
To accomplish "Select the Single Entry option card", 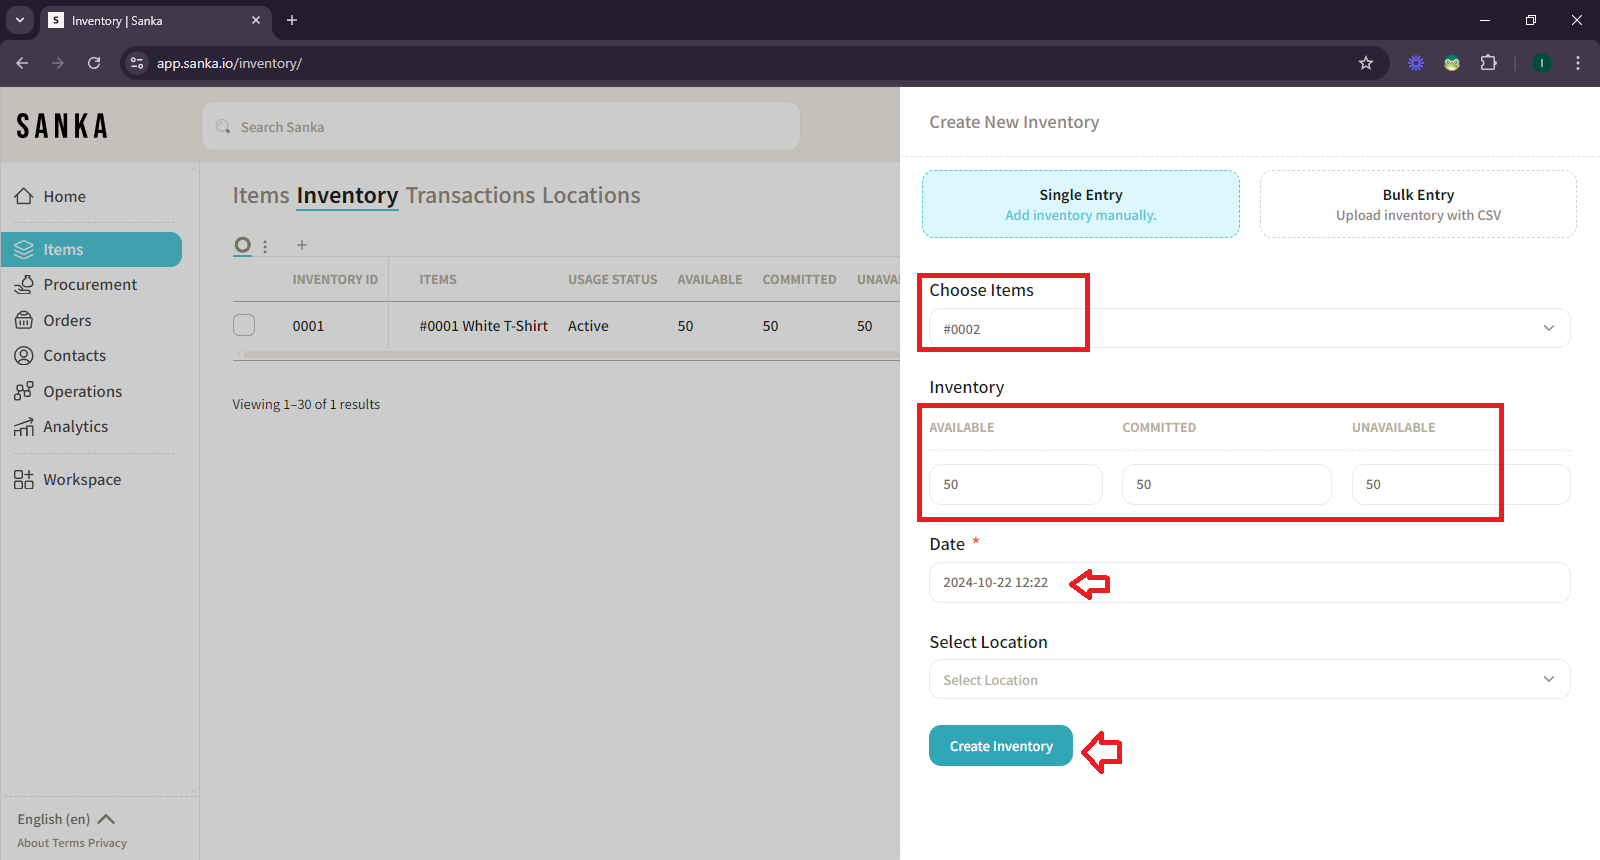I will click(x=1080, y=204).
